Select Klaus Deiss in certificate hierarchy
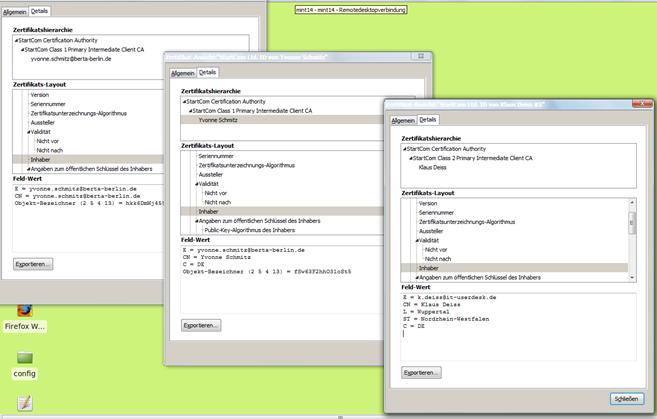 tap(432, 167)
